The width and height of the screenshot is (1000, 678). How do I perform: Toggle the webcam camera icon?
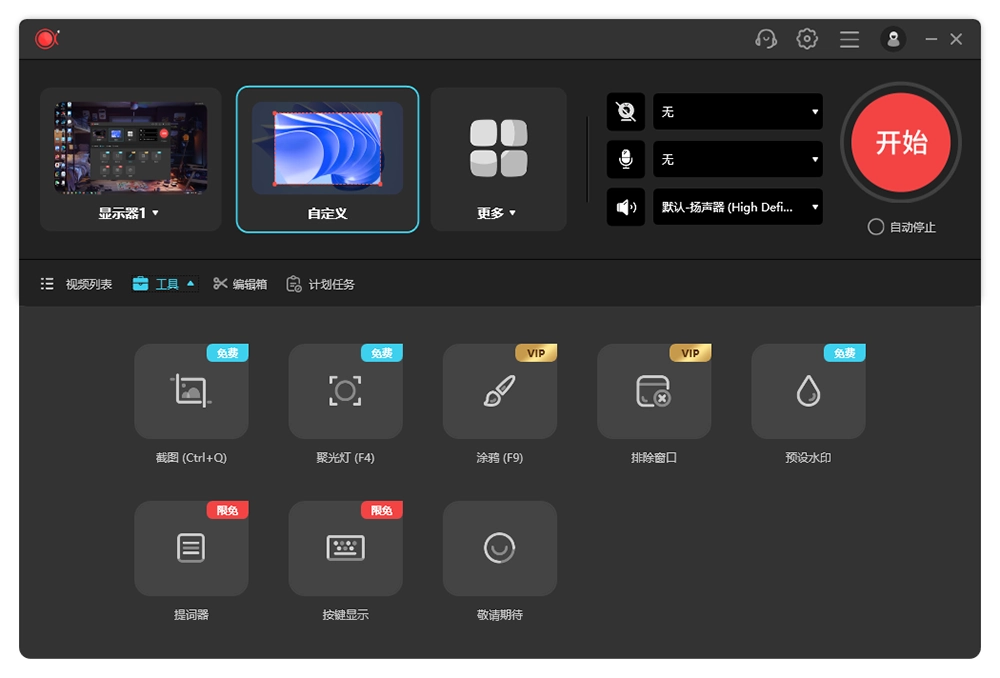tap(626, 111)
